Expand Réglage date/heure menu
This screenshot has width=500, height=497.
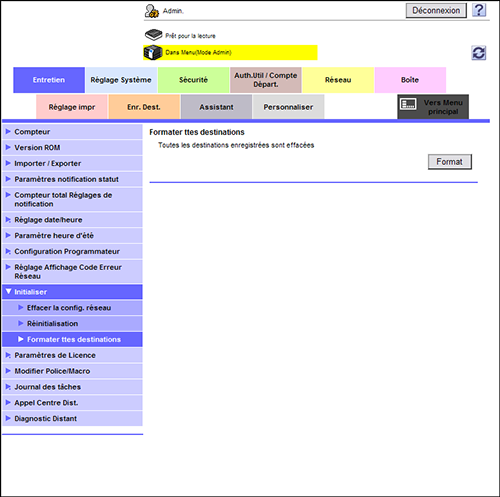pos(72,220)
